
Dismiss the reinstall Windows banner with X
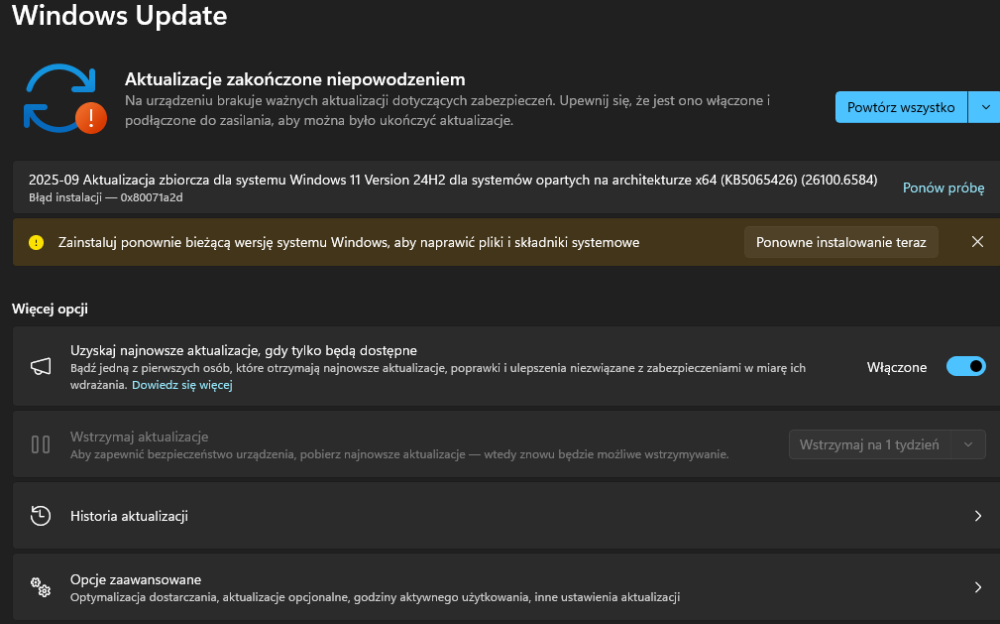coord(978,242)
